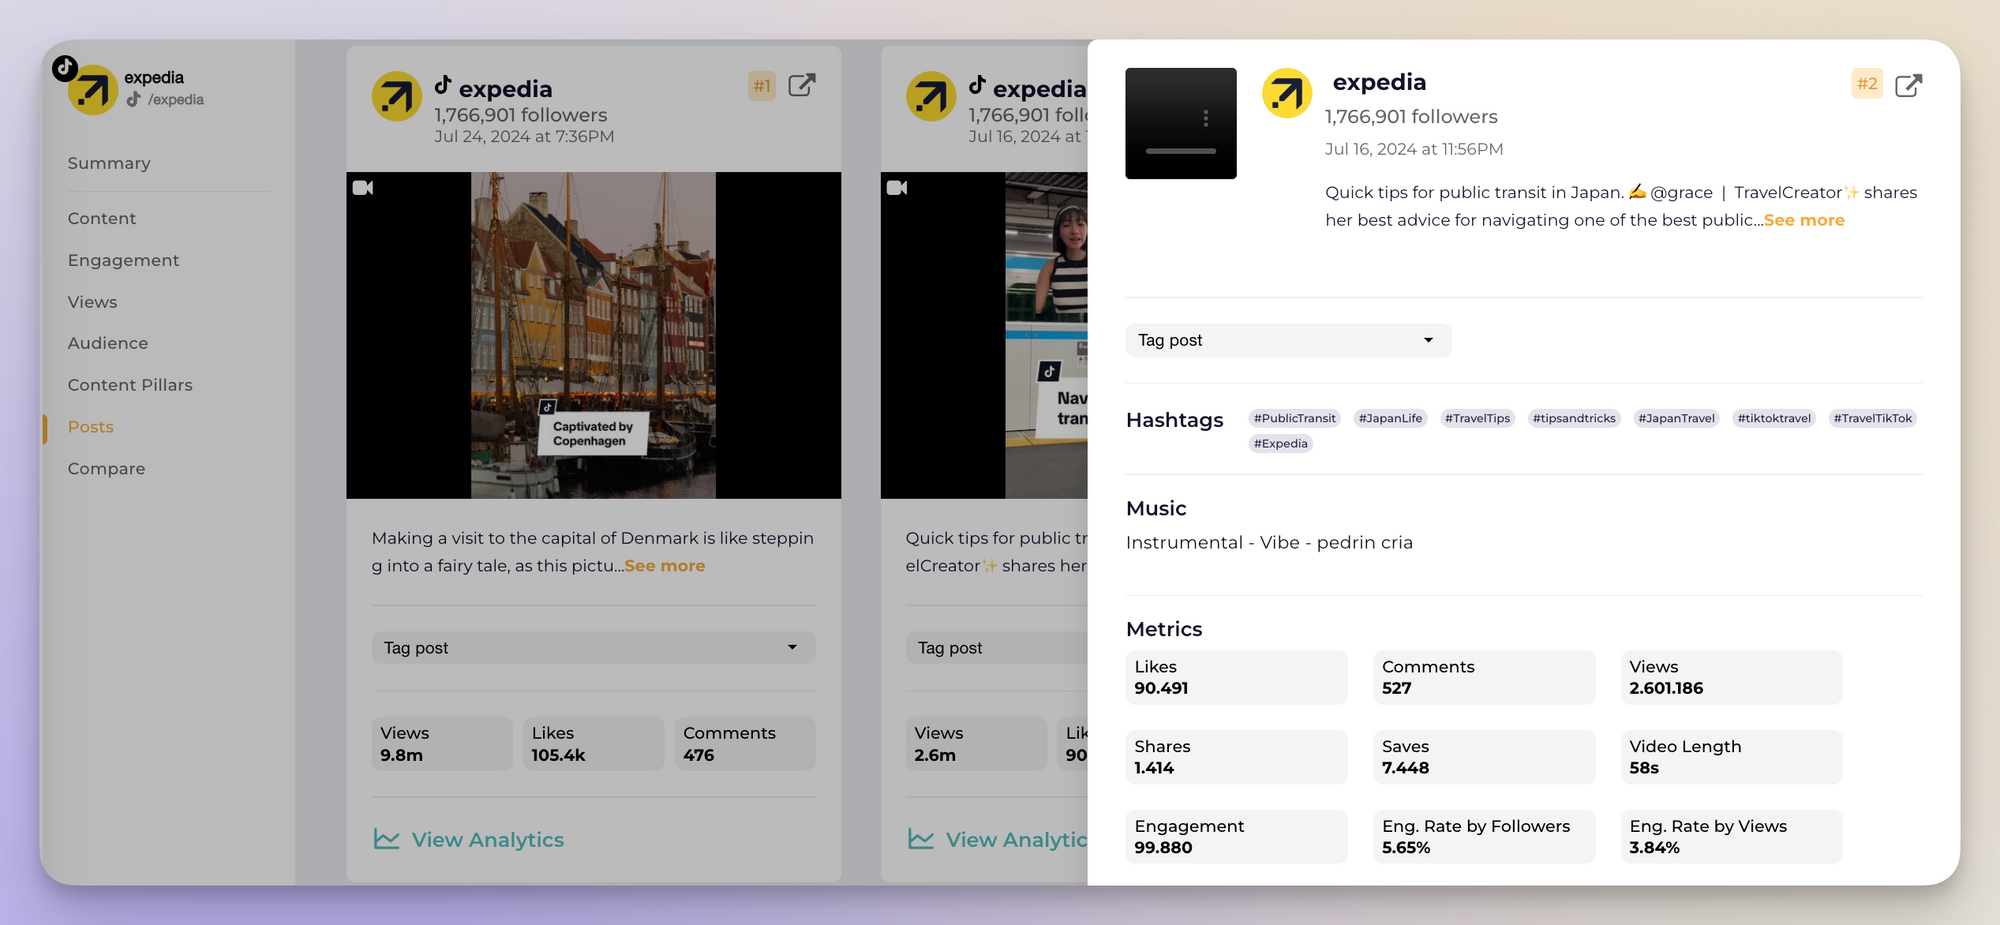Go to Engagement in sidebar

(124, 260)
